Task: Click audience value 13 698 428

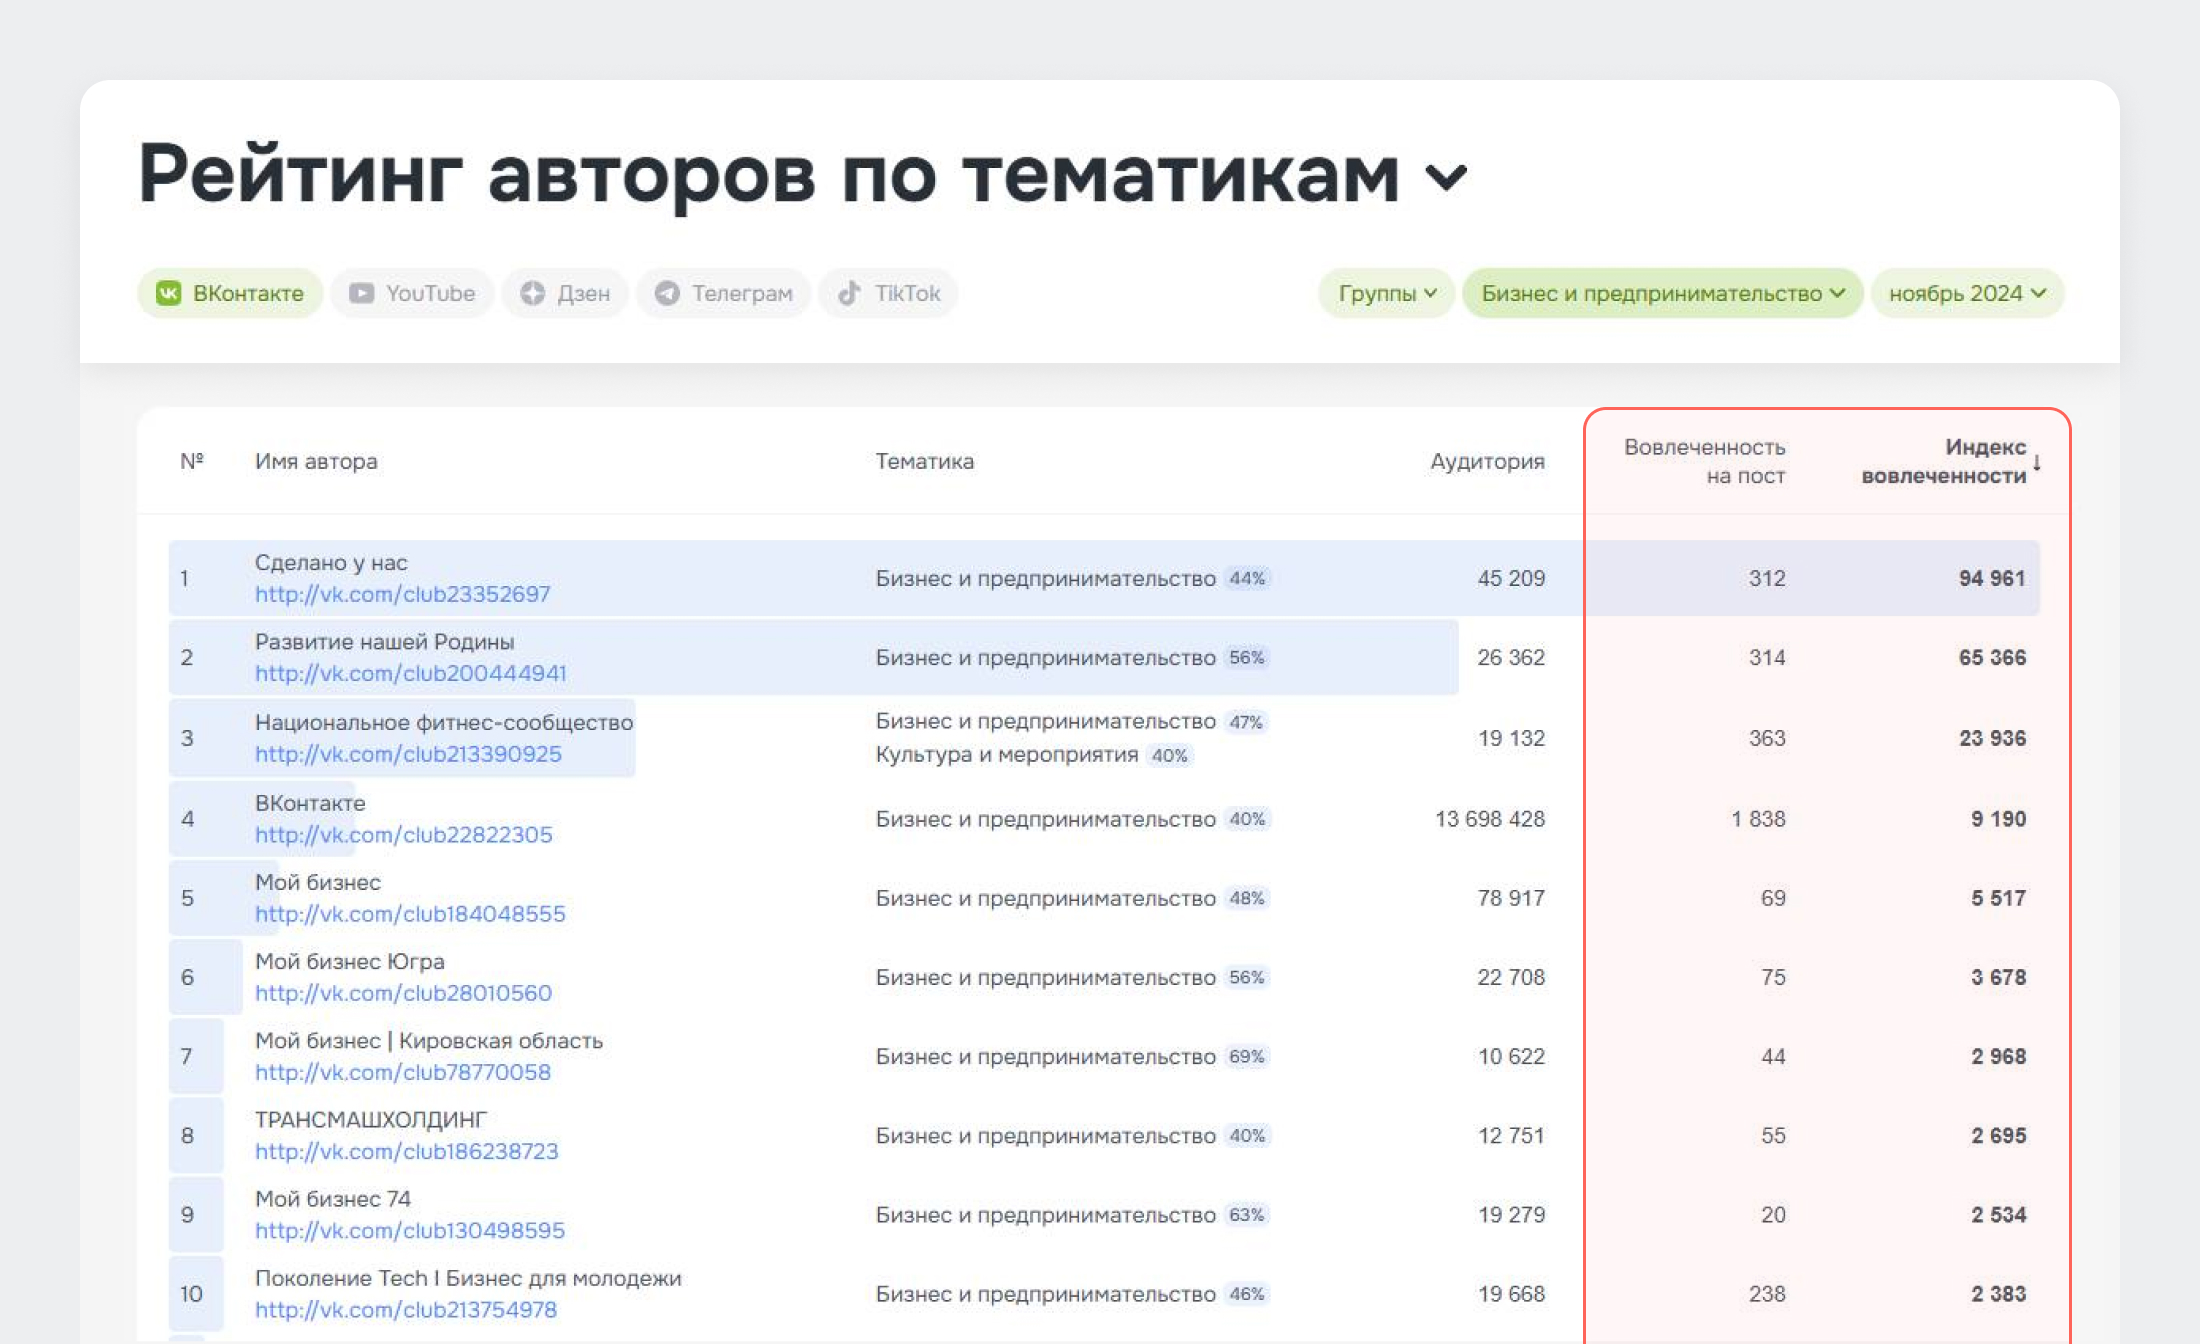Action: (1490, 819)
